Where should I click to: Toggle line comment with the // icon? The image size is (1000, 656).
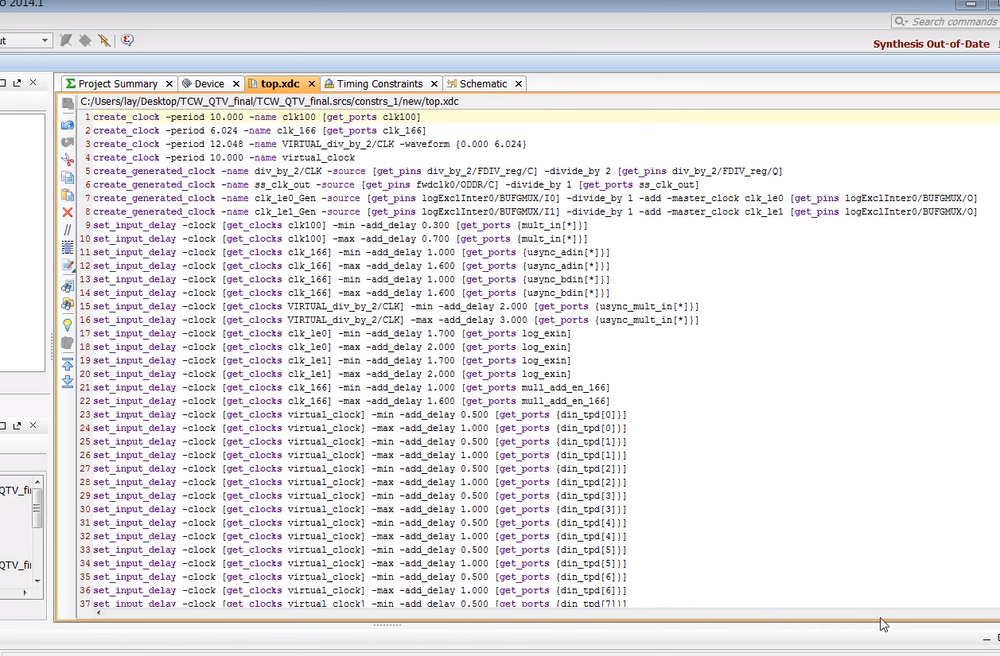67,231
